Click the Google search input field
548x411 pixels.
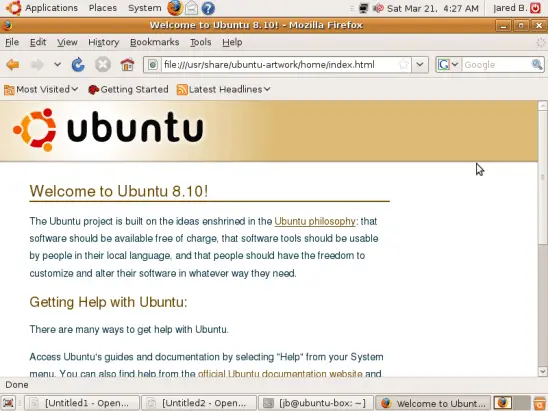pyautogui.click(x=496, y=65)
